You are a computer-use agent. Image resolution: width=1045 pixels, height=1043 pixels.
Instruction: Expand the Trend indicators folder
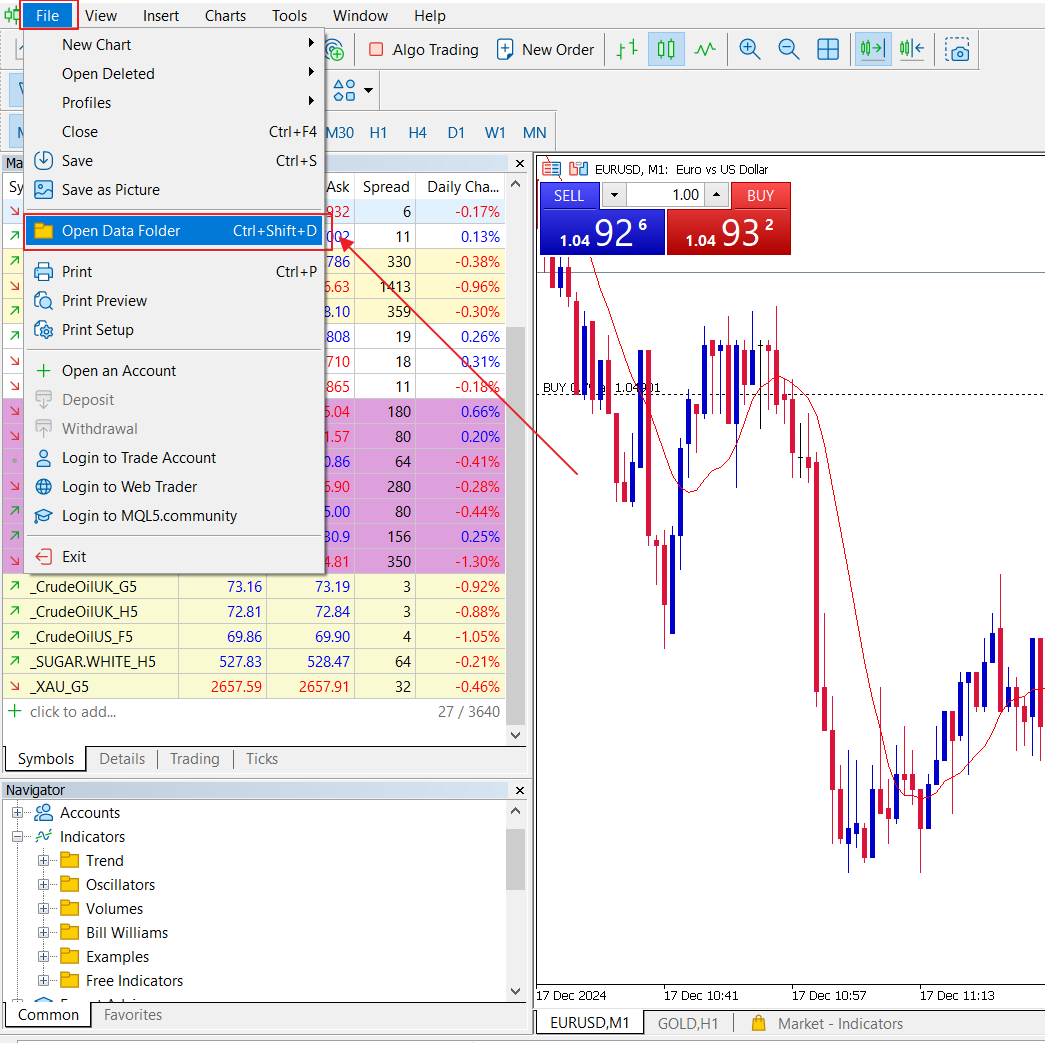[43, 861]
